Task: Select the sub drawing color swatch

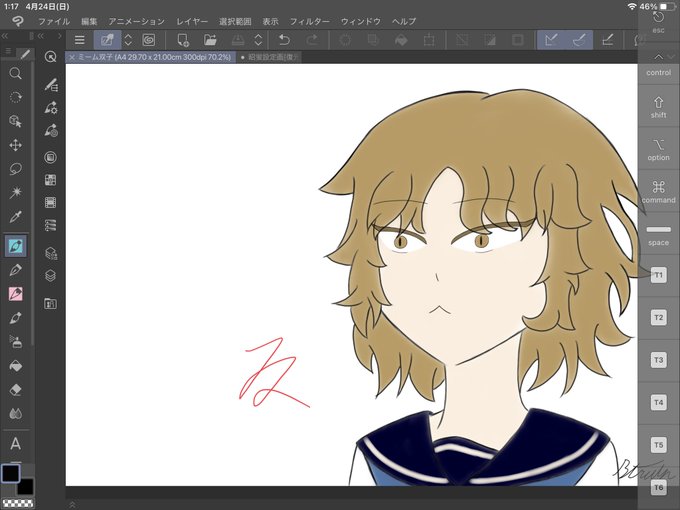Action: click(x=26, y=486)
